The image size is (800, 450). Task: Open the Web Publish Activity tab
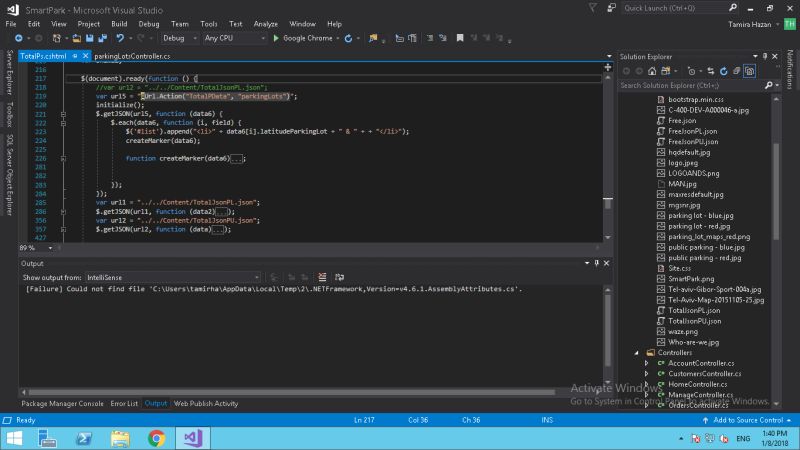[x=206, y=404]
